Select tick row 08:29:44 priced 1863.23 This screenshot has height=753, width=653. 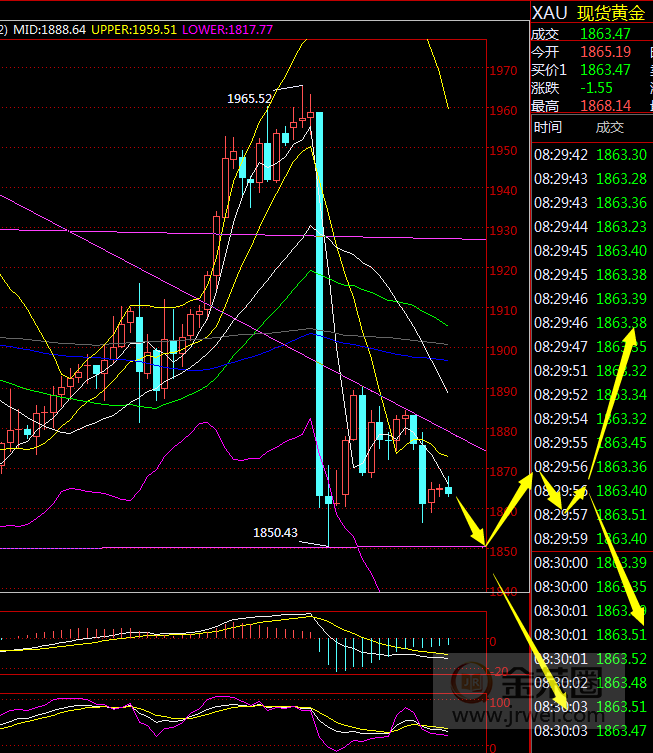point(591,227)
